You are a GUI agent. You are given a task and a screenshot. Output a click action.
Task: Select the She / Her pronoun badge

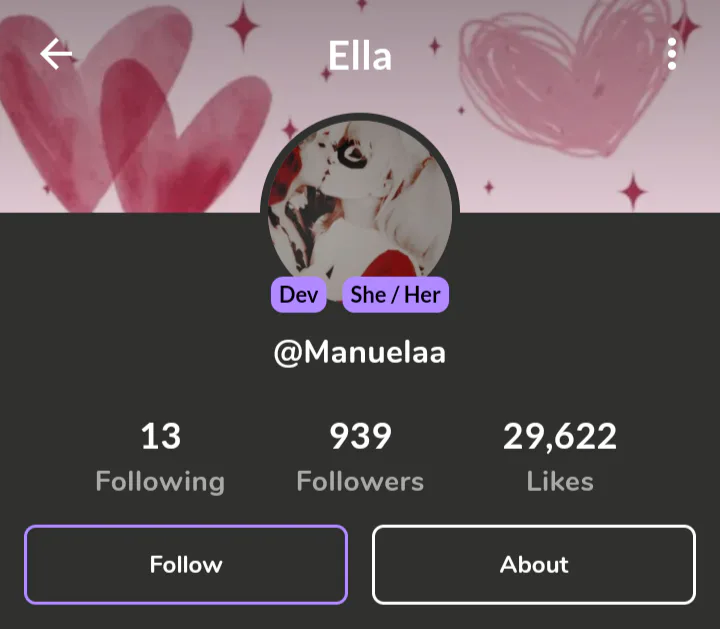(395, 295)
